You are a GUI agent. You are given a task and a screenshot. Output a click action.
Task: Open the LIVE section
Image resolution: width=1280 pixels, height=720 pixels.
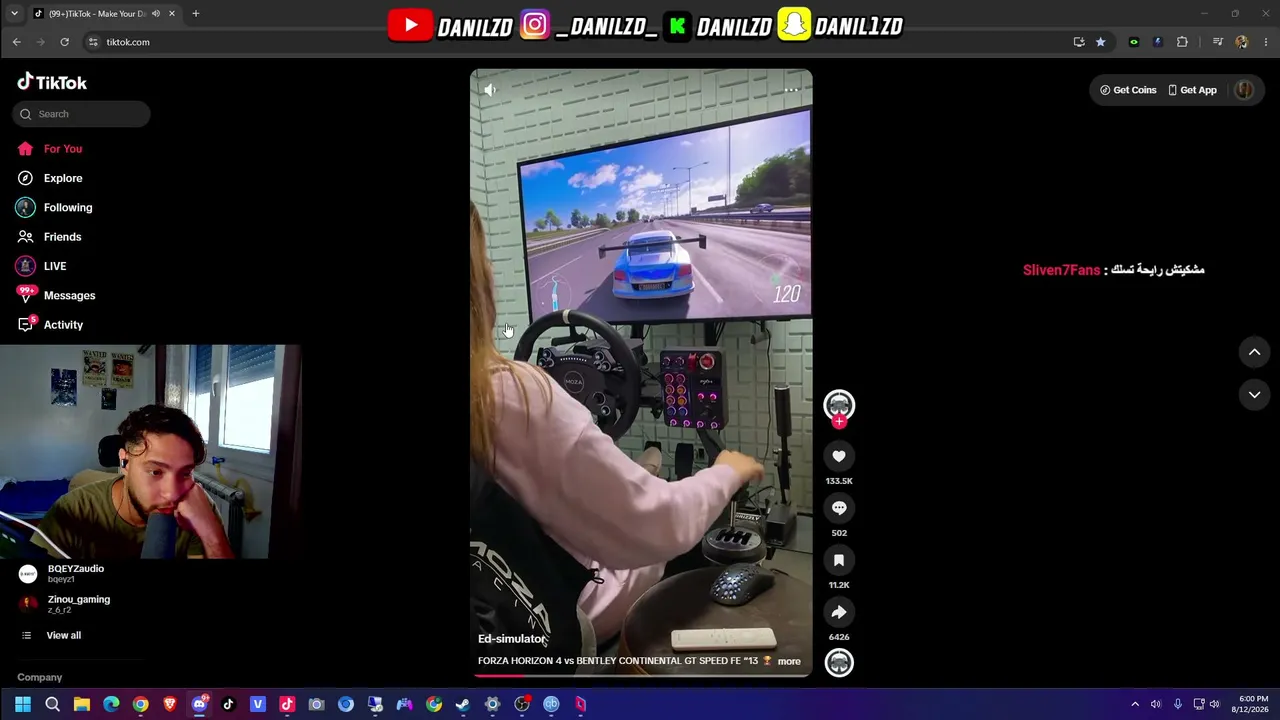[42, 266]
